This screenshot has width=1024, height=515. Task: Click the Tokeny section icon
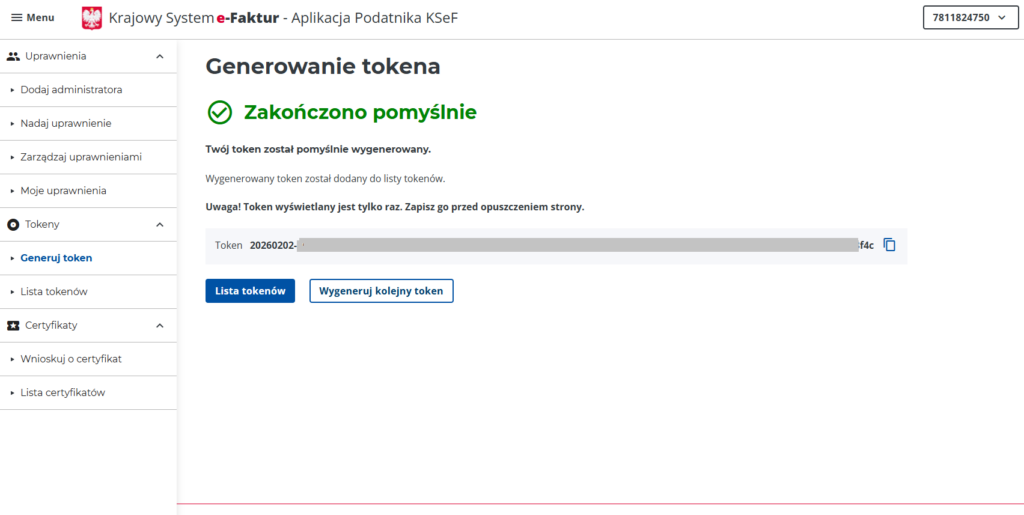coord(13,224)
